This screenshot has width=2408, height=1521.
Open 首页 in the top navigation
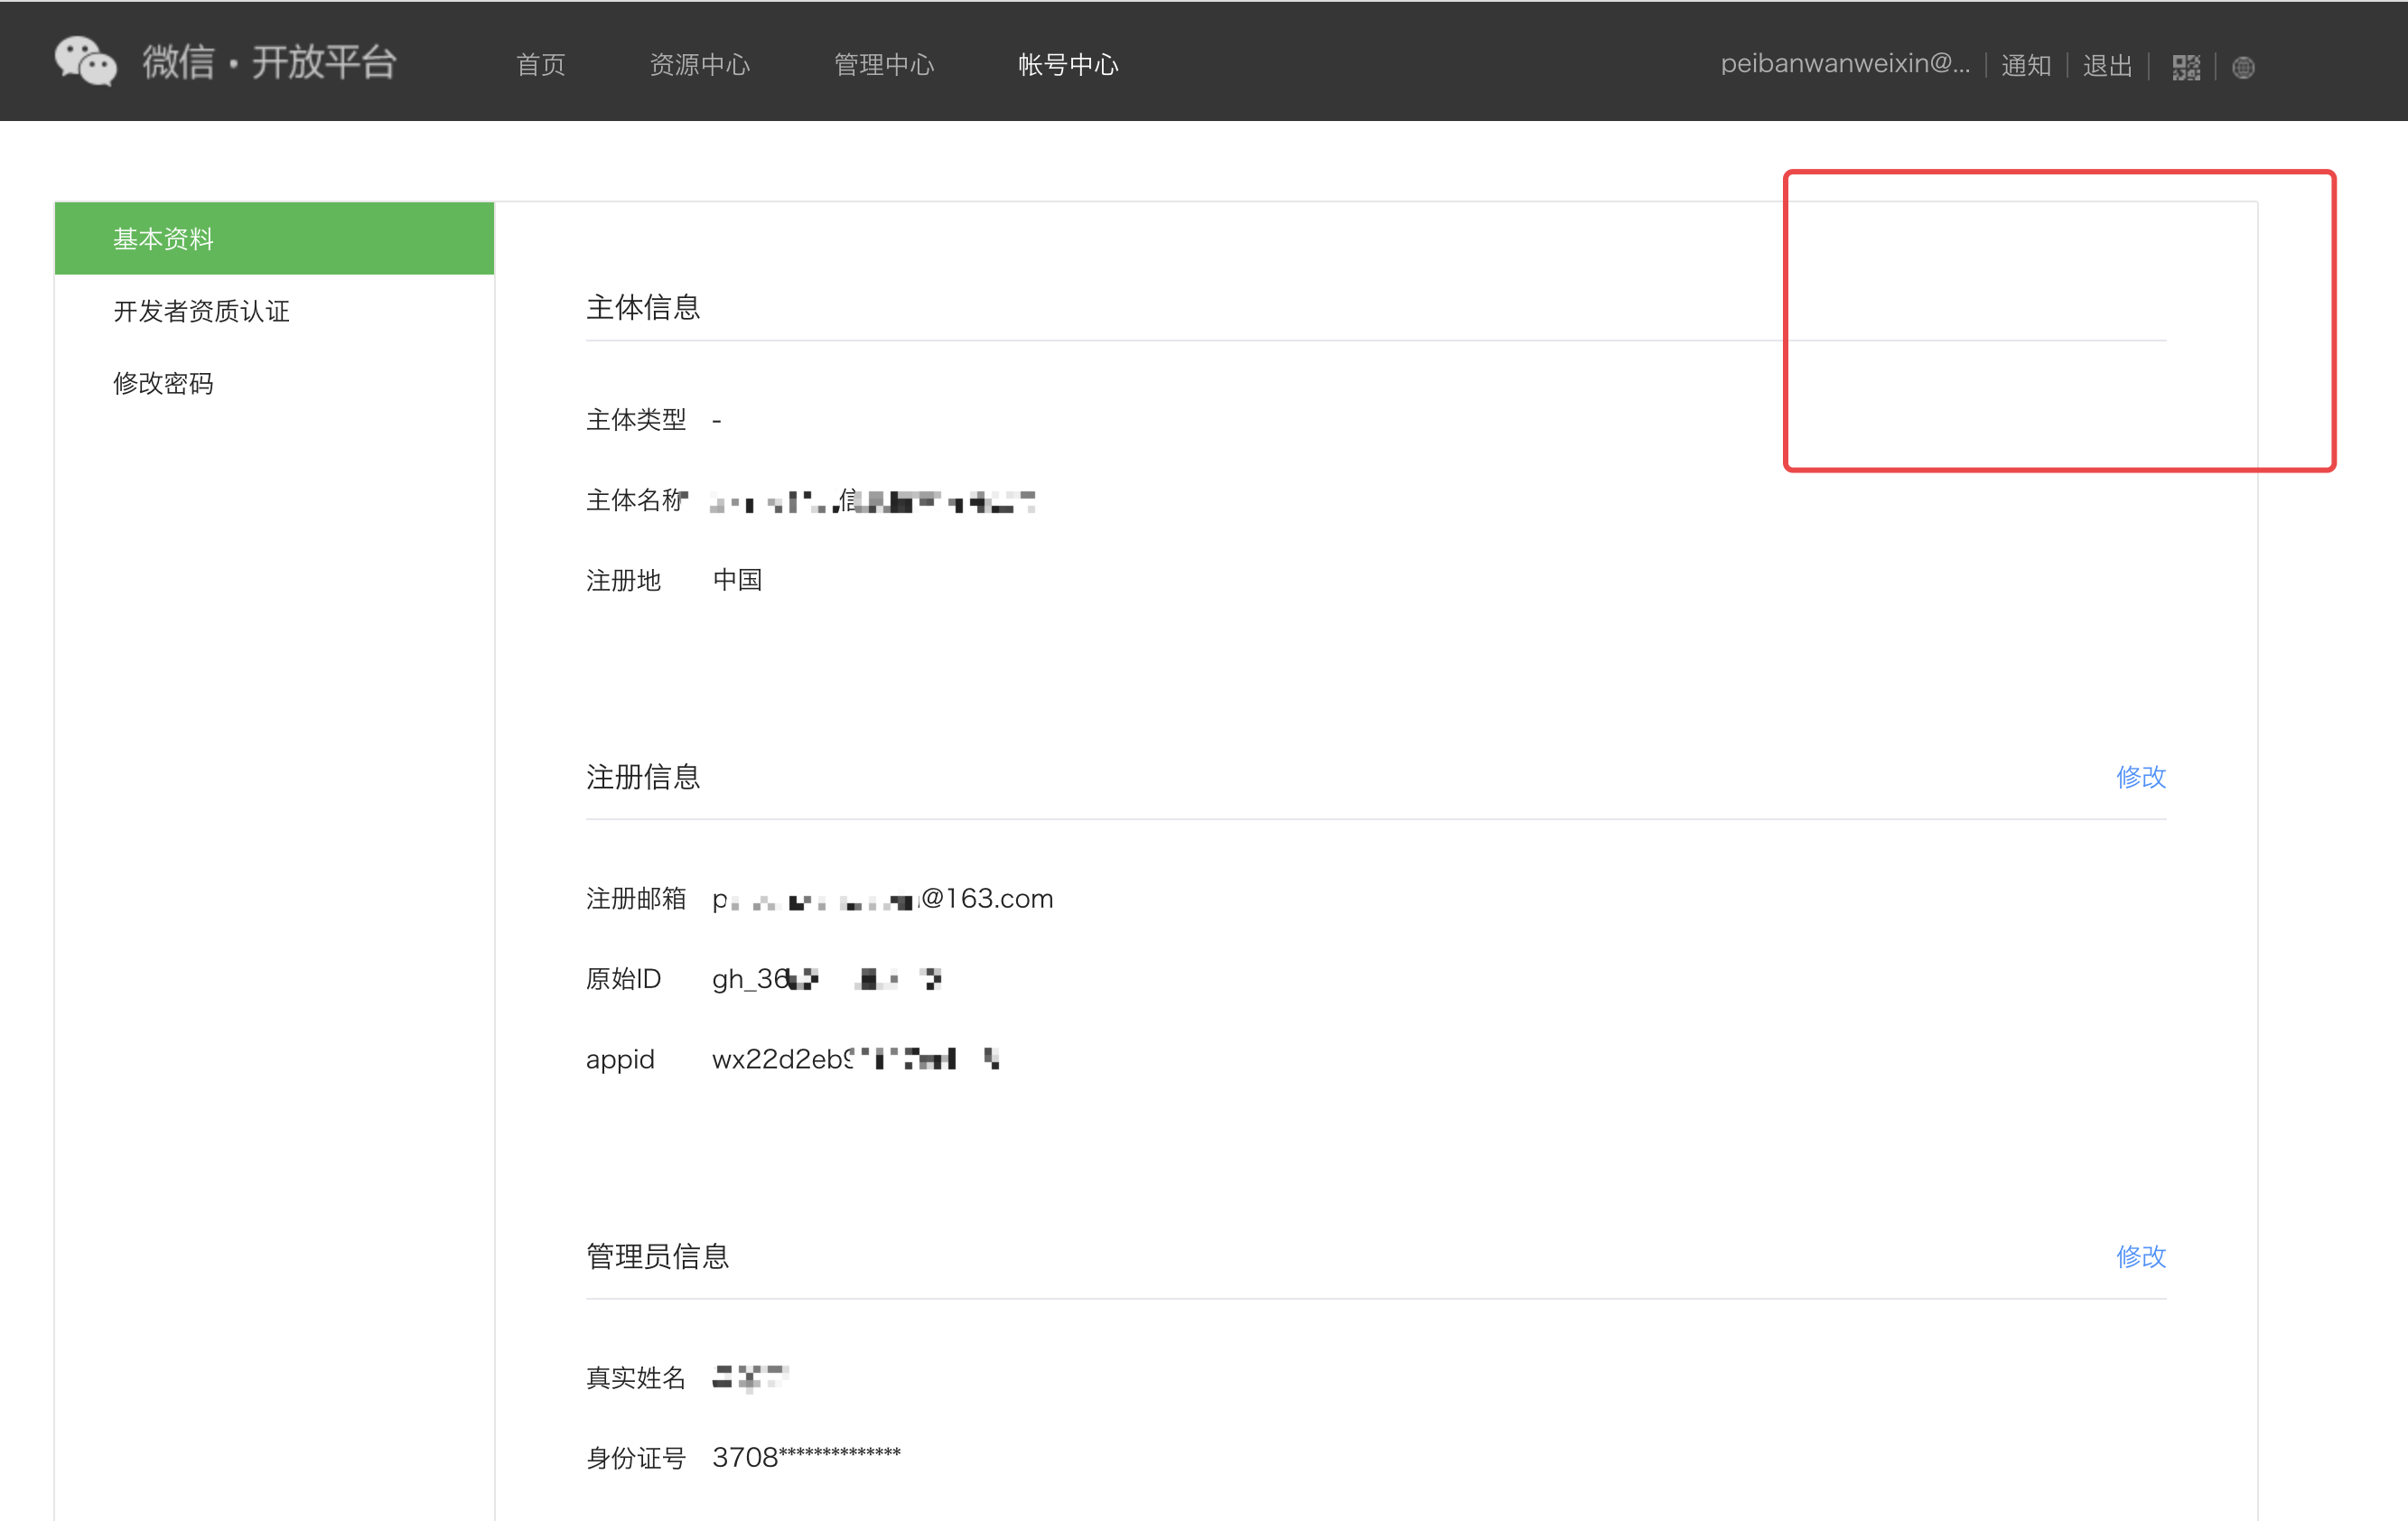coord(541,65)
